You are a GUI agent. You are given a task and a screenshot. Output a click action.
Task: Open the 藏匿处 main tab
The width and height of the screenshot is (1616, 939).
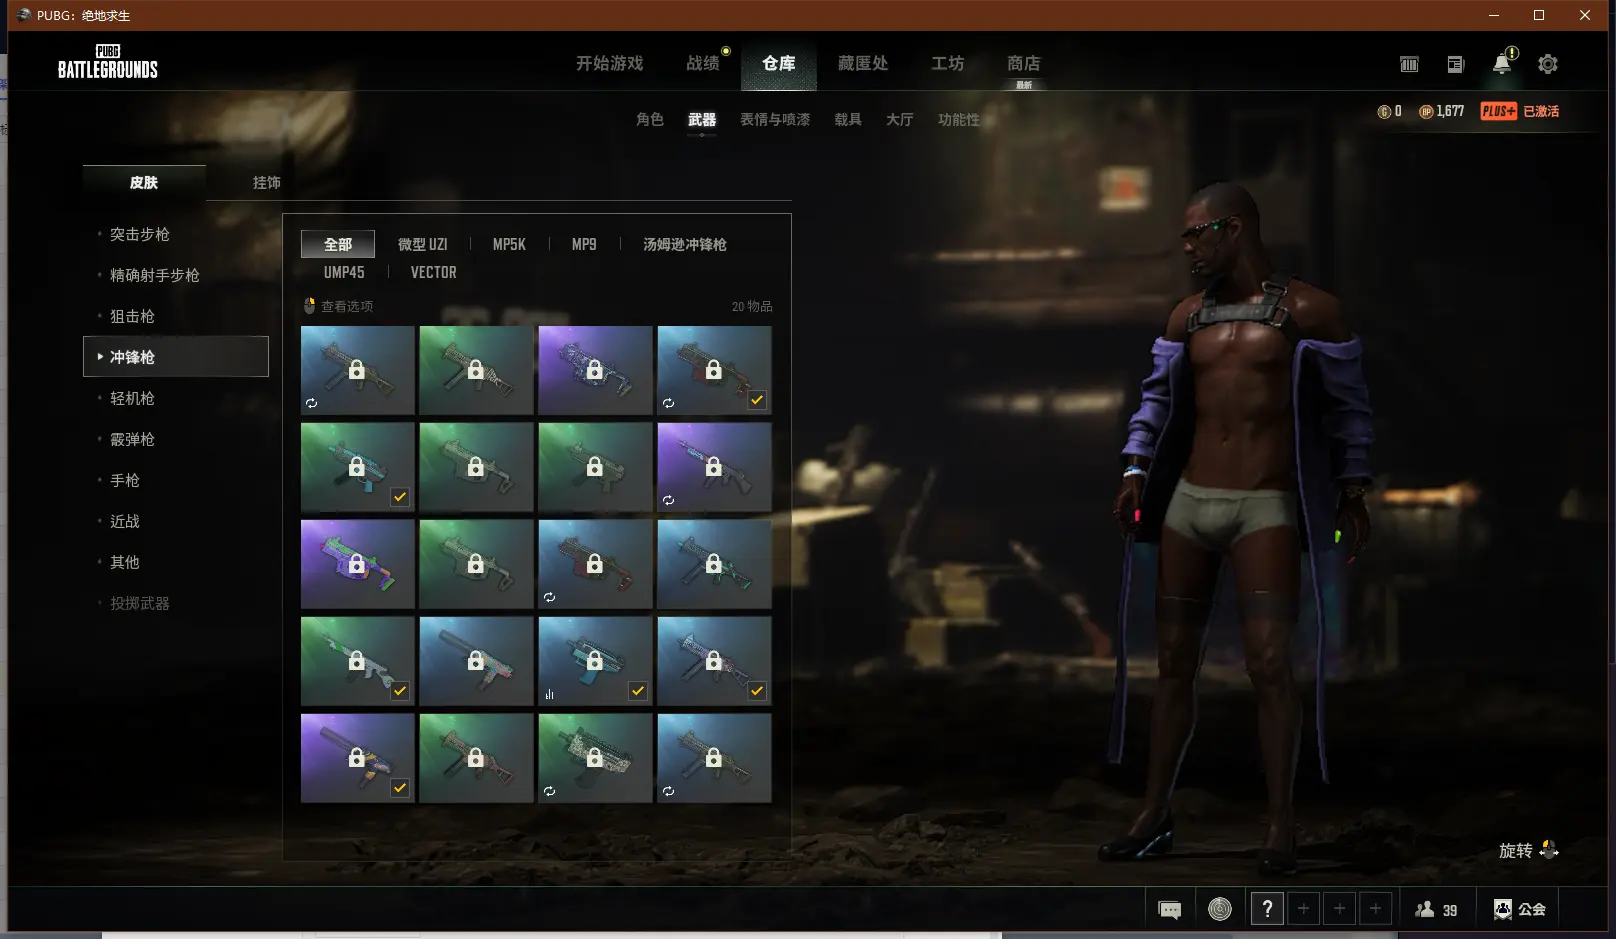863,63
